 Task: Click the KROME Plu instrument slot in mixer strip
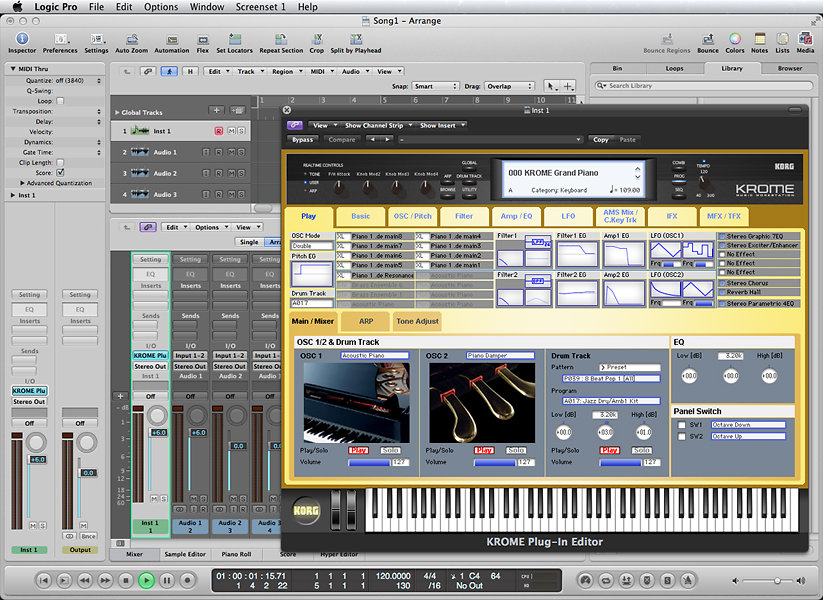[150, 355]
